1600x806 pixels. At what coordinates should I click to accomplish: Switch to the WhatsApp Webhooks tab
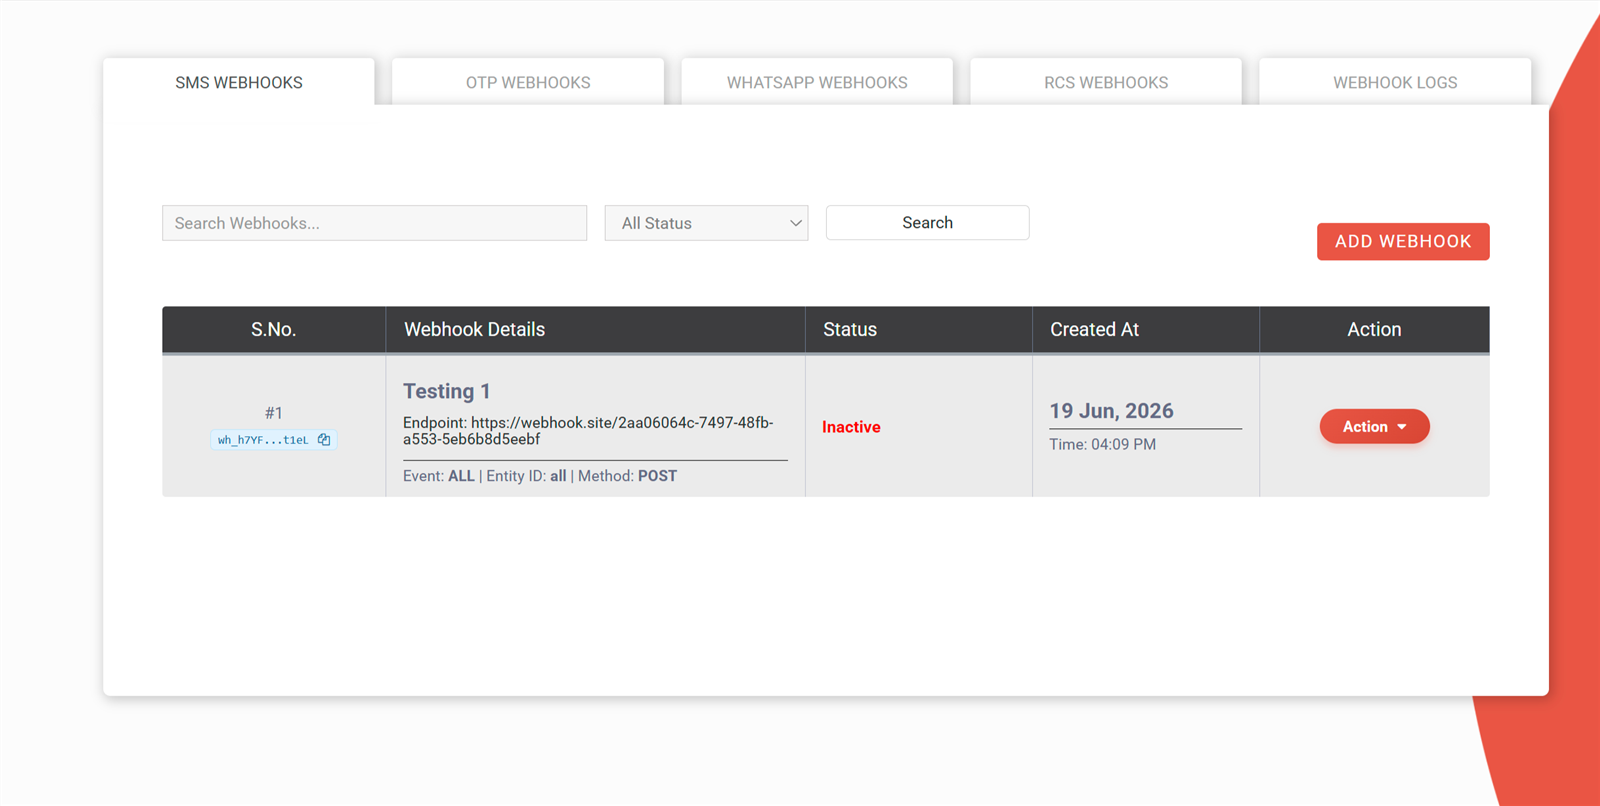817,82
